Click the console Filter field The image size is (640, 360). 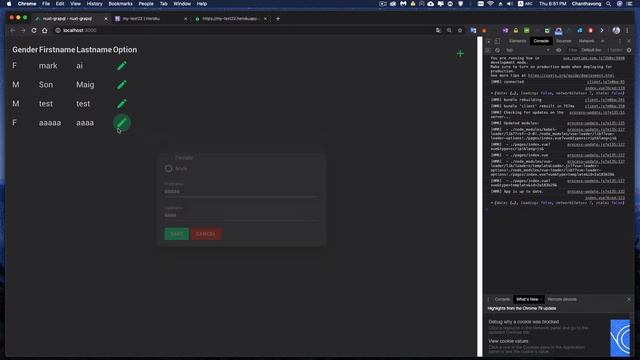tap(573, 50)
